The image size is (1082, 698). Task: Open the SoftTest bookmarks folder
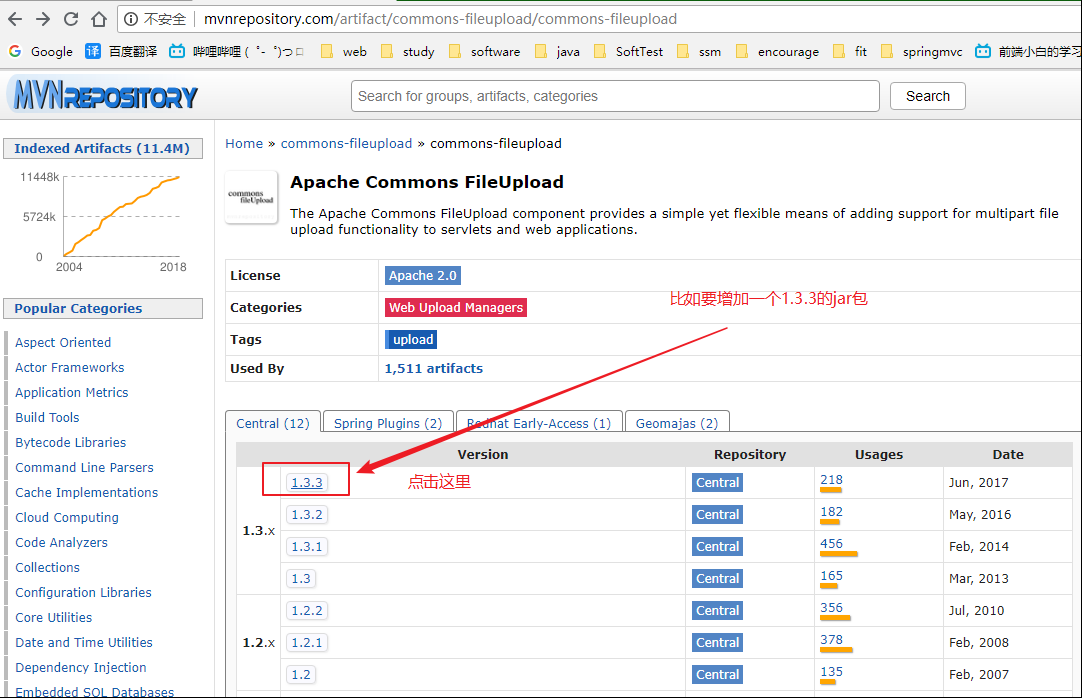point(629,52)
